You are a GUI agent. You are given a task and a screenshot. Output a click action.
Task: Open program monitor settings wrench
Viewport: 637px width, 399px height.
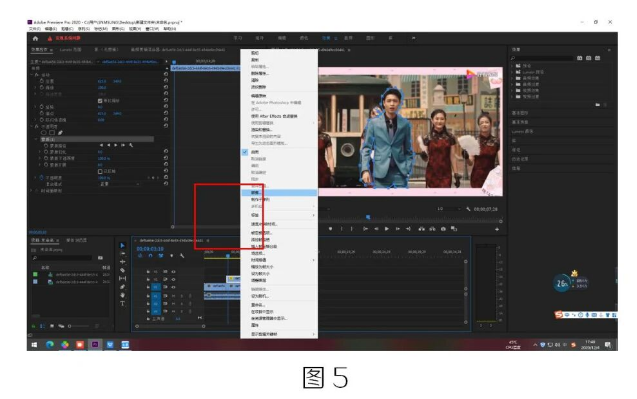click(468, 209)
